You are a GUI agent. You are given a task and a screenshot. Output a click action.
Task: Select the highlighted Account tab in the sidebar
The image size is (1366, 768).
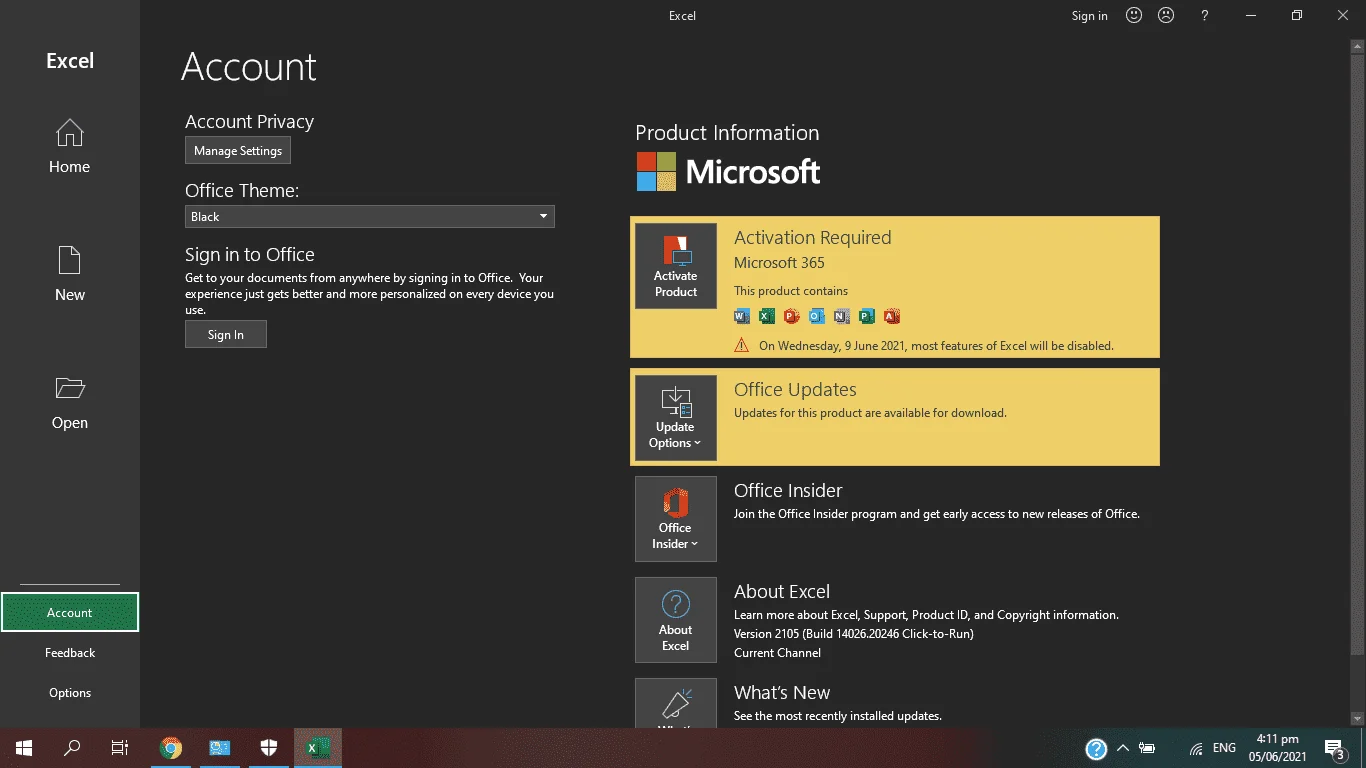point(70,613)
